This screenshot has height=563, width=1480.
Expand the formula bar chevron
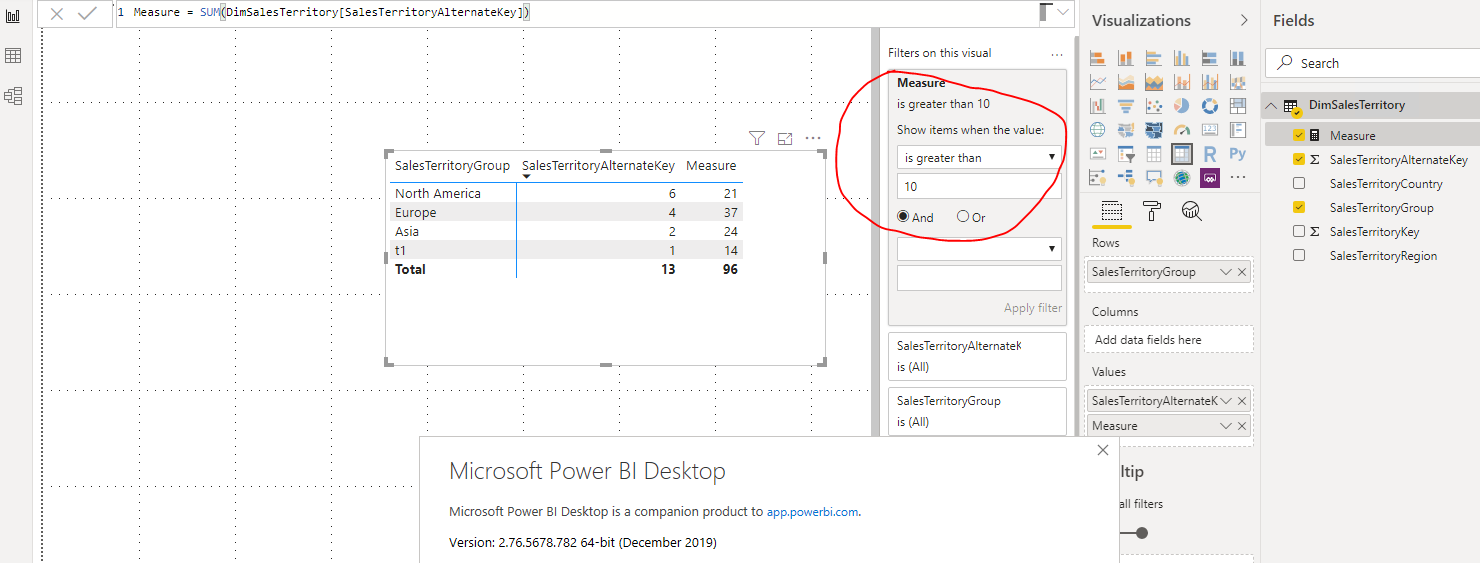pyautogui.click(x=1063, y=12)
